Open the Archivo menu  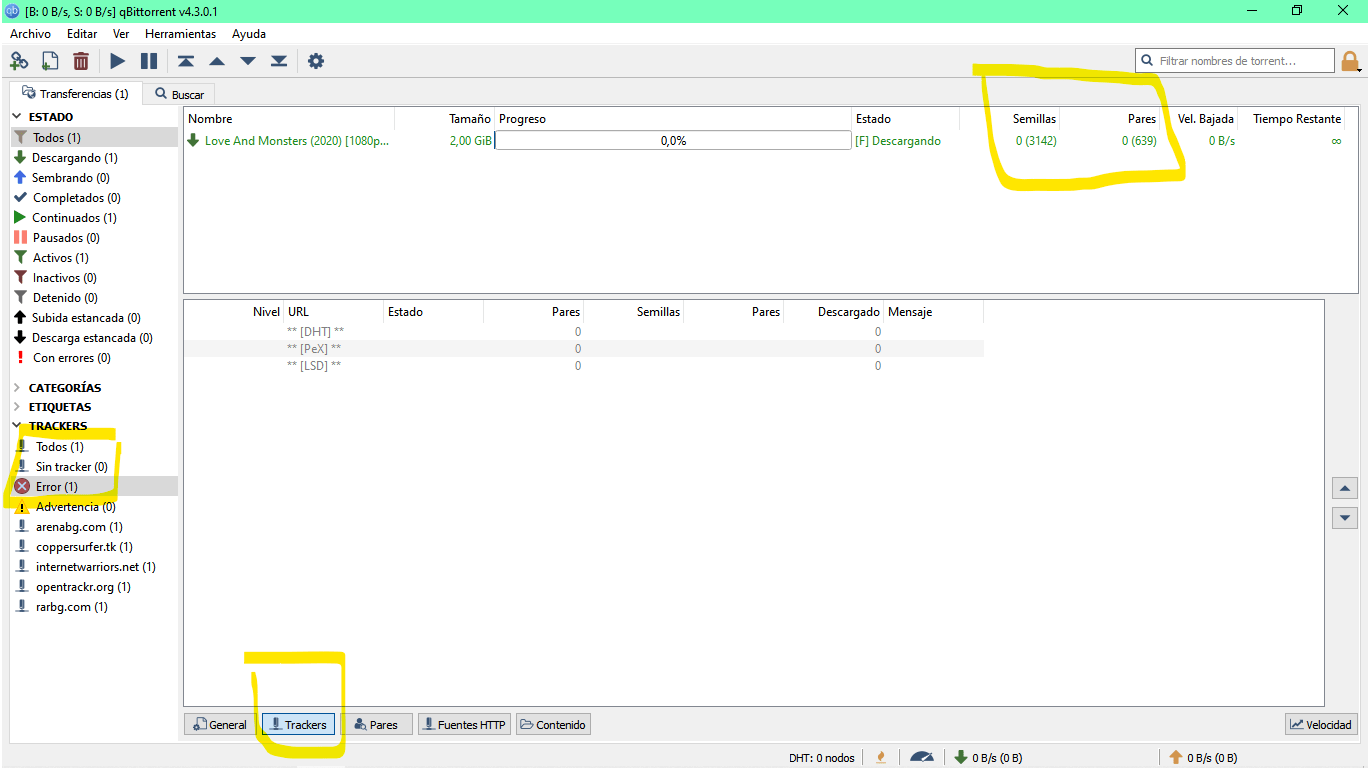pos(30,34)
